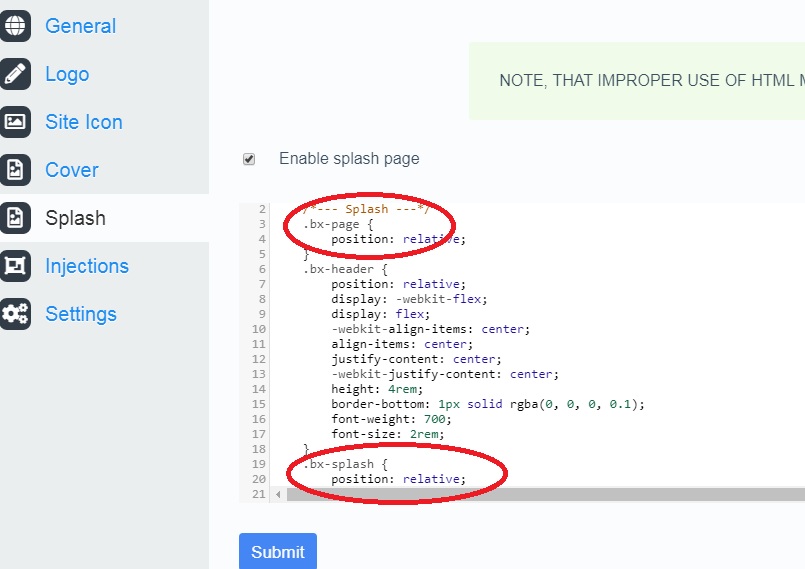Screen dimensions: 805x569
Task: Click the Splash page icon in sidebar
Action: 15,218
